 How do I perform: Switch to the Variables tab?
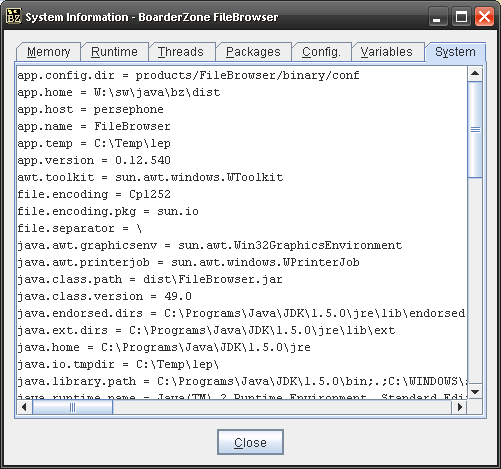387,52
